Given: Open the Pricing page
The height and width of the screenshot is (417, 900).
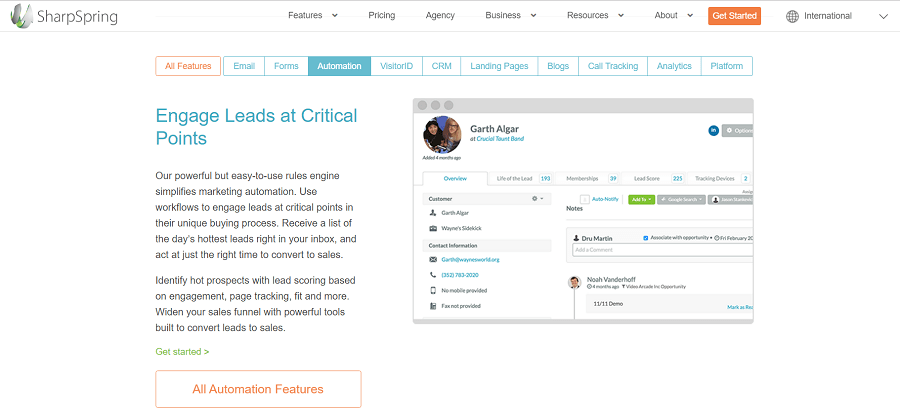Looking at the screenshot, I should 382,15.
